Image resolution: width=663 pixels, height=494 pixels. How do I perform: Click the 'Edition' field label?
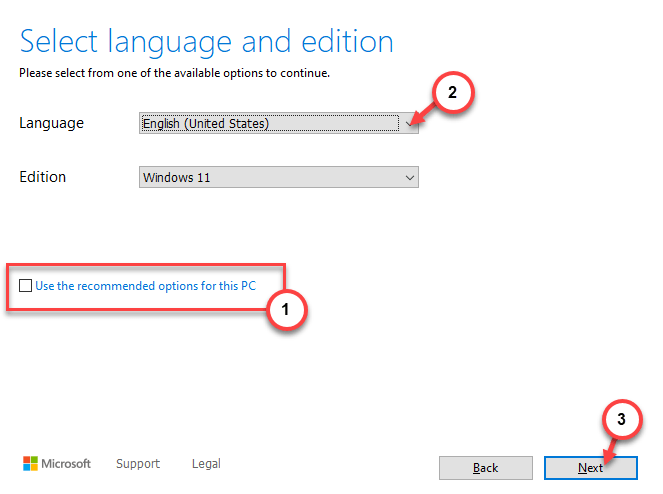click(x=42, y=177)
